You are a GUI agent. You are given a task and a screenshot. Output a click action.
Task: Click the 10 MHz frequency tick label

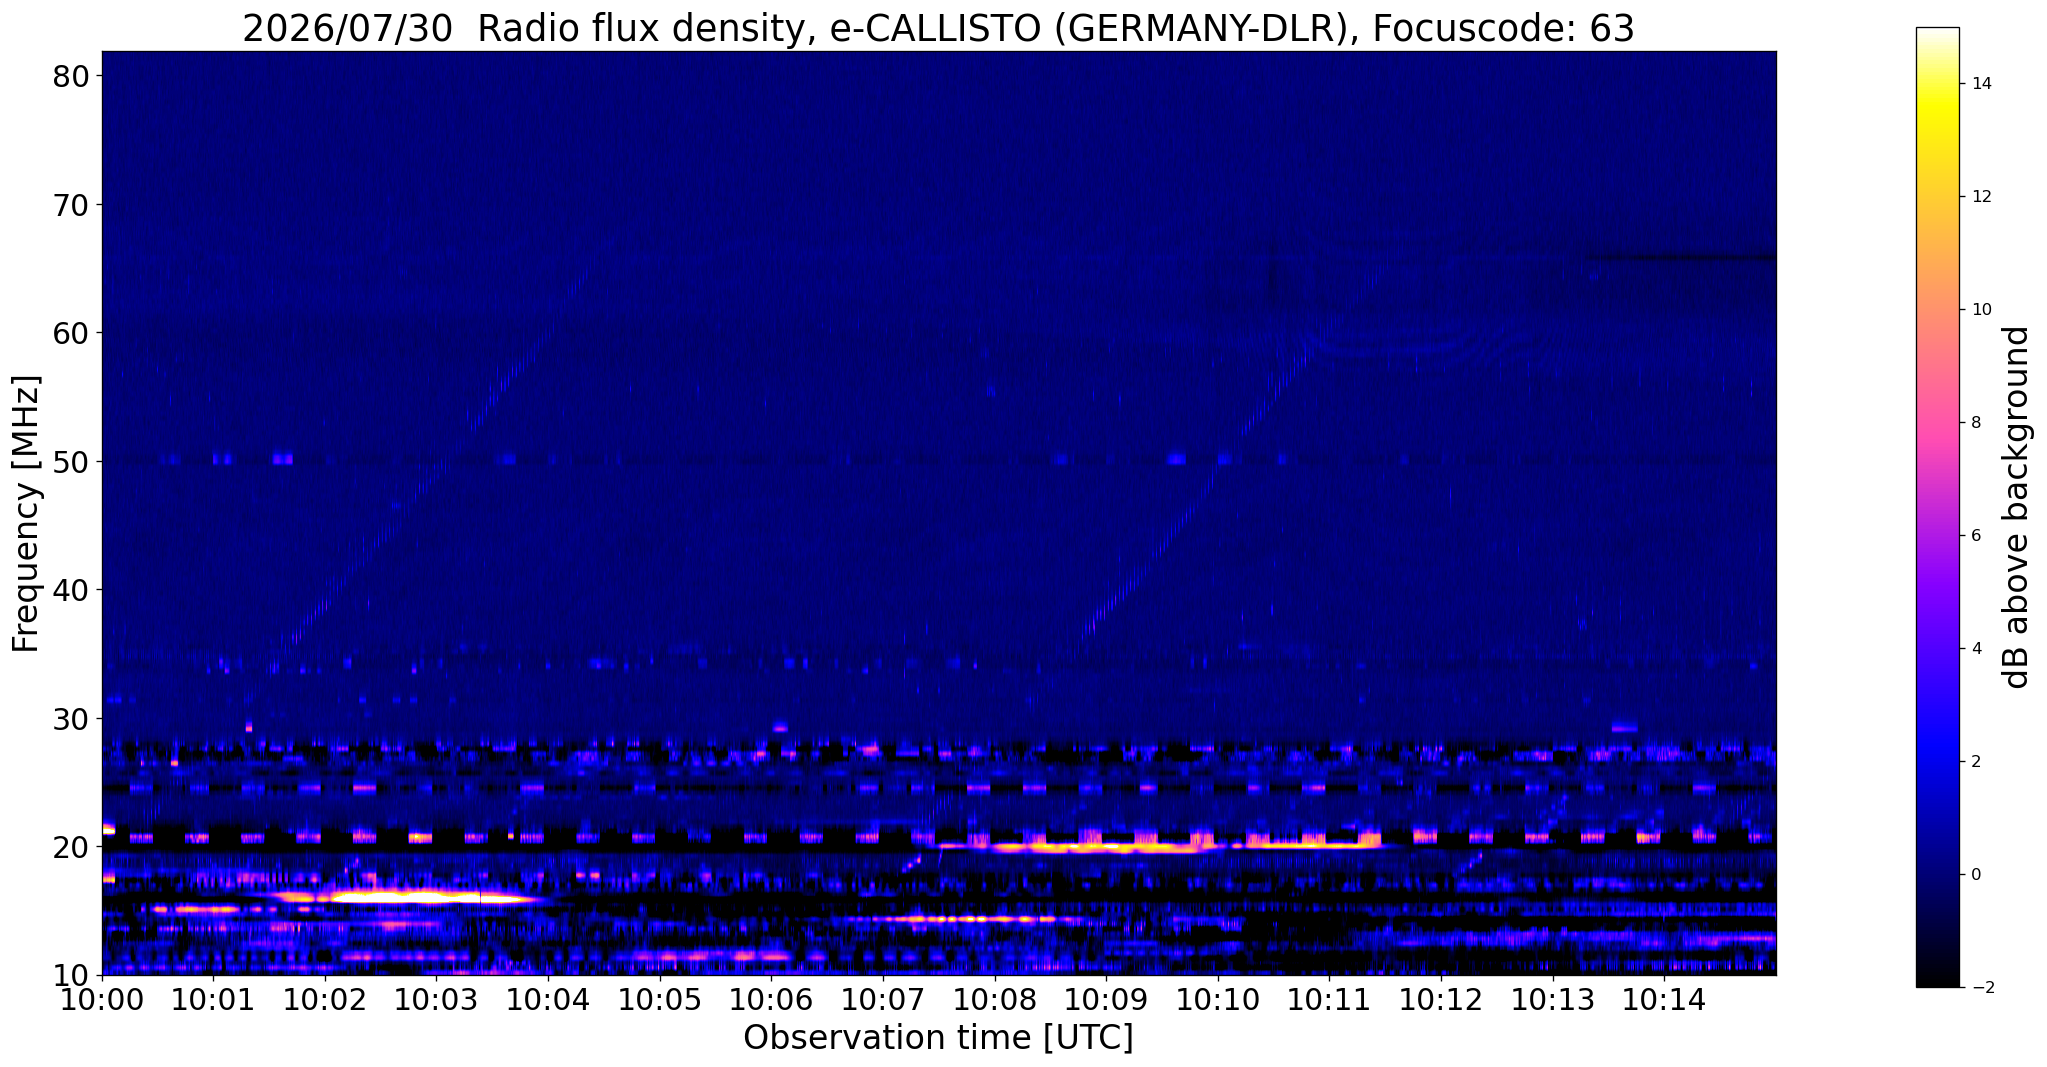(70, 975)
